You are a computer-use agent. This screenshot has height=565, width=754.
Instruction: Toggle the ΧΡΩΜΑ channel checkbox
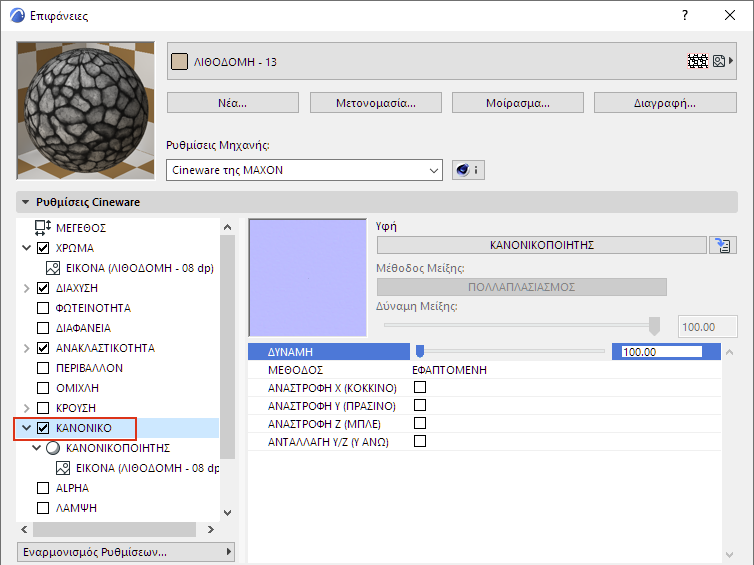pos(43,248)
